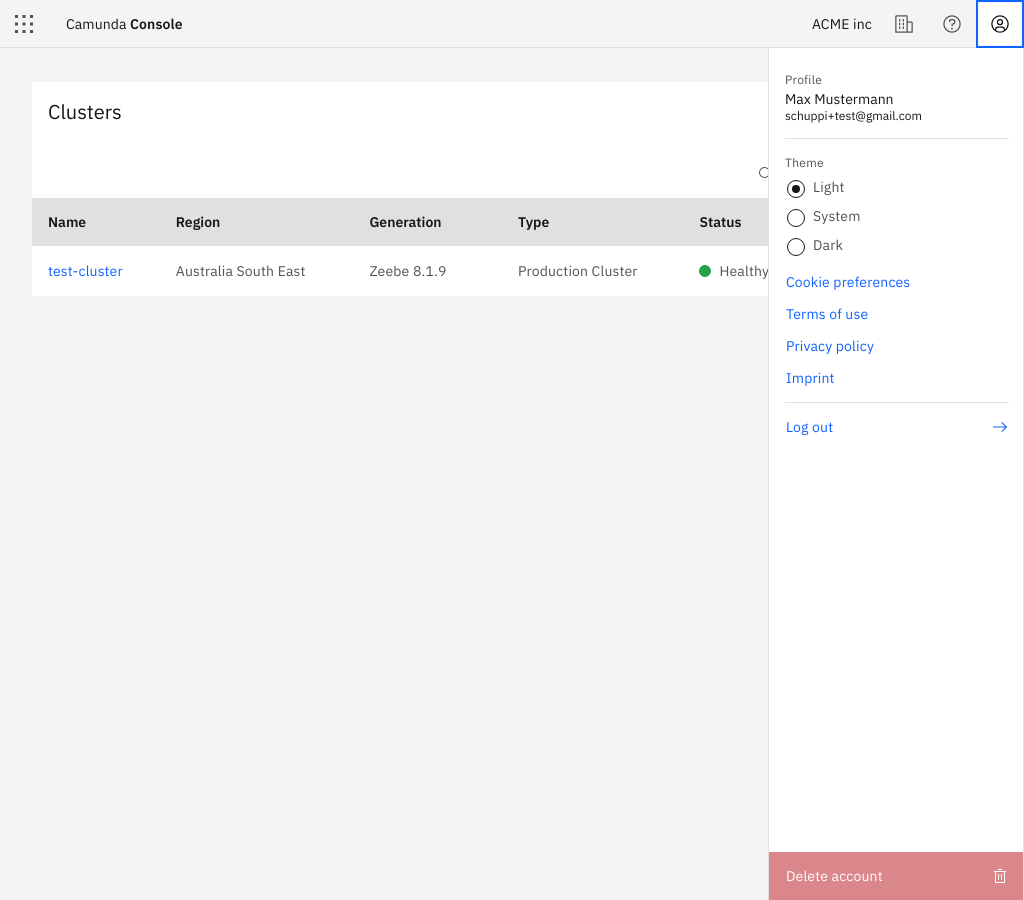Image resolution: width=1024 pixels, height=900 pixels.
Task: Click the green Healthy status indicator
Action: click(x=705, y=271)
